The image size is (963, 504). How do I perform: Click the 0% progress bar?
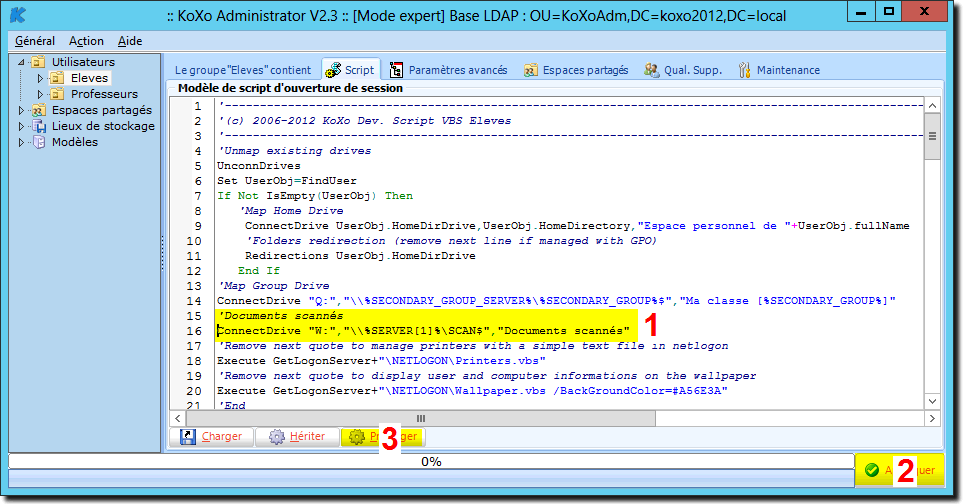click(x=431, y=462)
